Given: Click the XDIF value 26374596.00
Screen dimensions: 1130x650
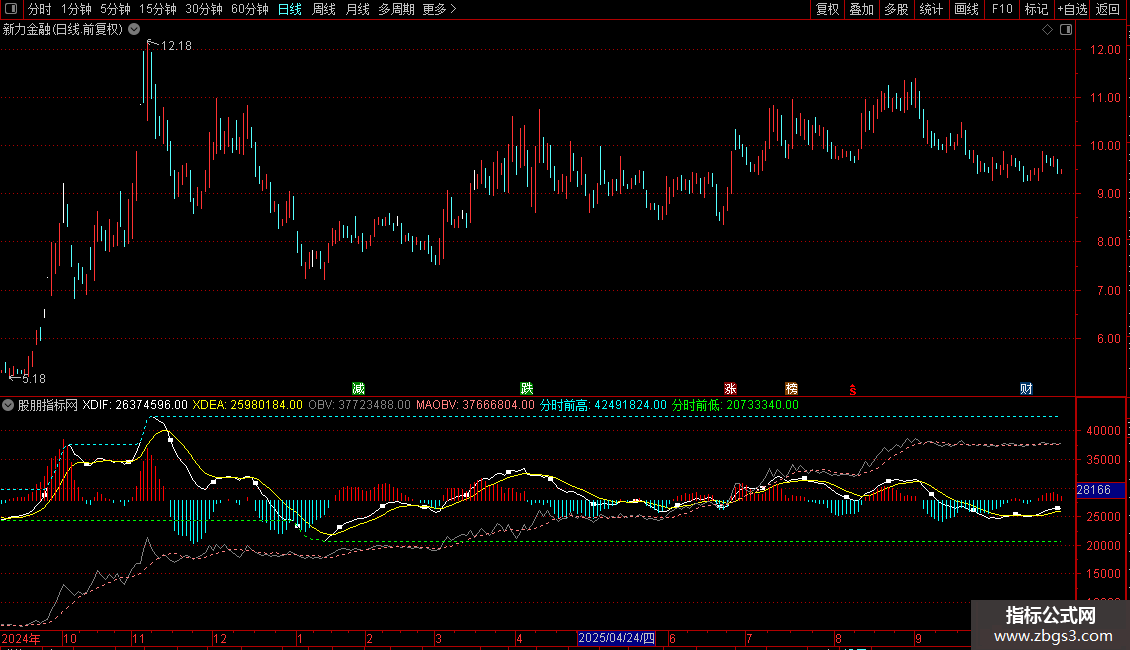Looking at the screenshot, I should coord(151,405).
